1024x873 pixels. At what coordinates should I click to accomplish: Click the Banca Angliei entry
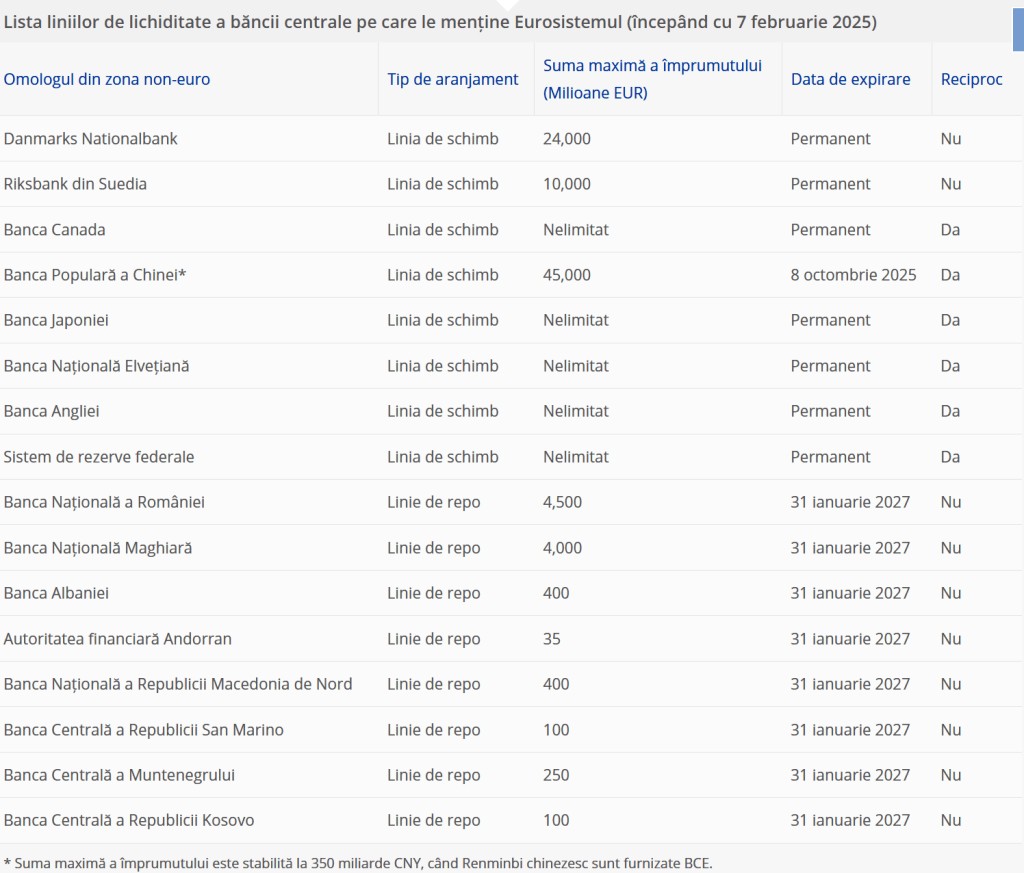[52, 411]
